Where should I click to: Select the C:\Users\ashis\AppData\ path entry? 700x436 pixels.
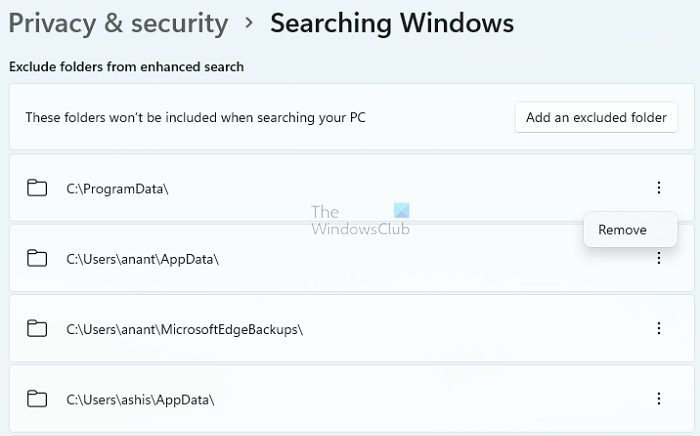pos(140,399)
